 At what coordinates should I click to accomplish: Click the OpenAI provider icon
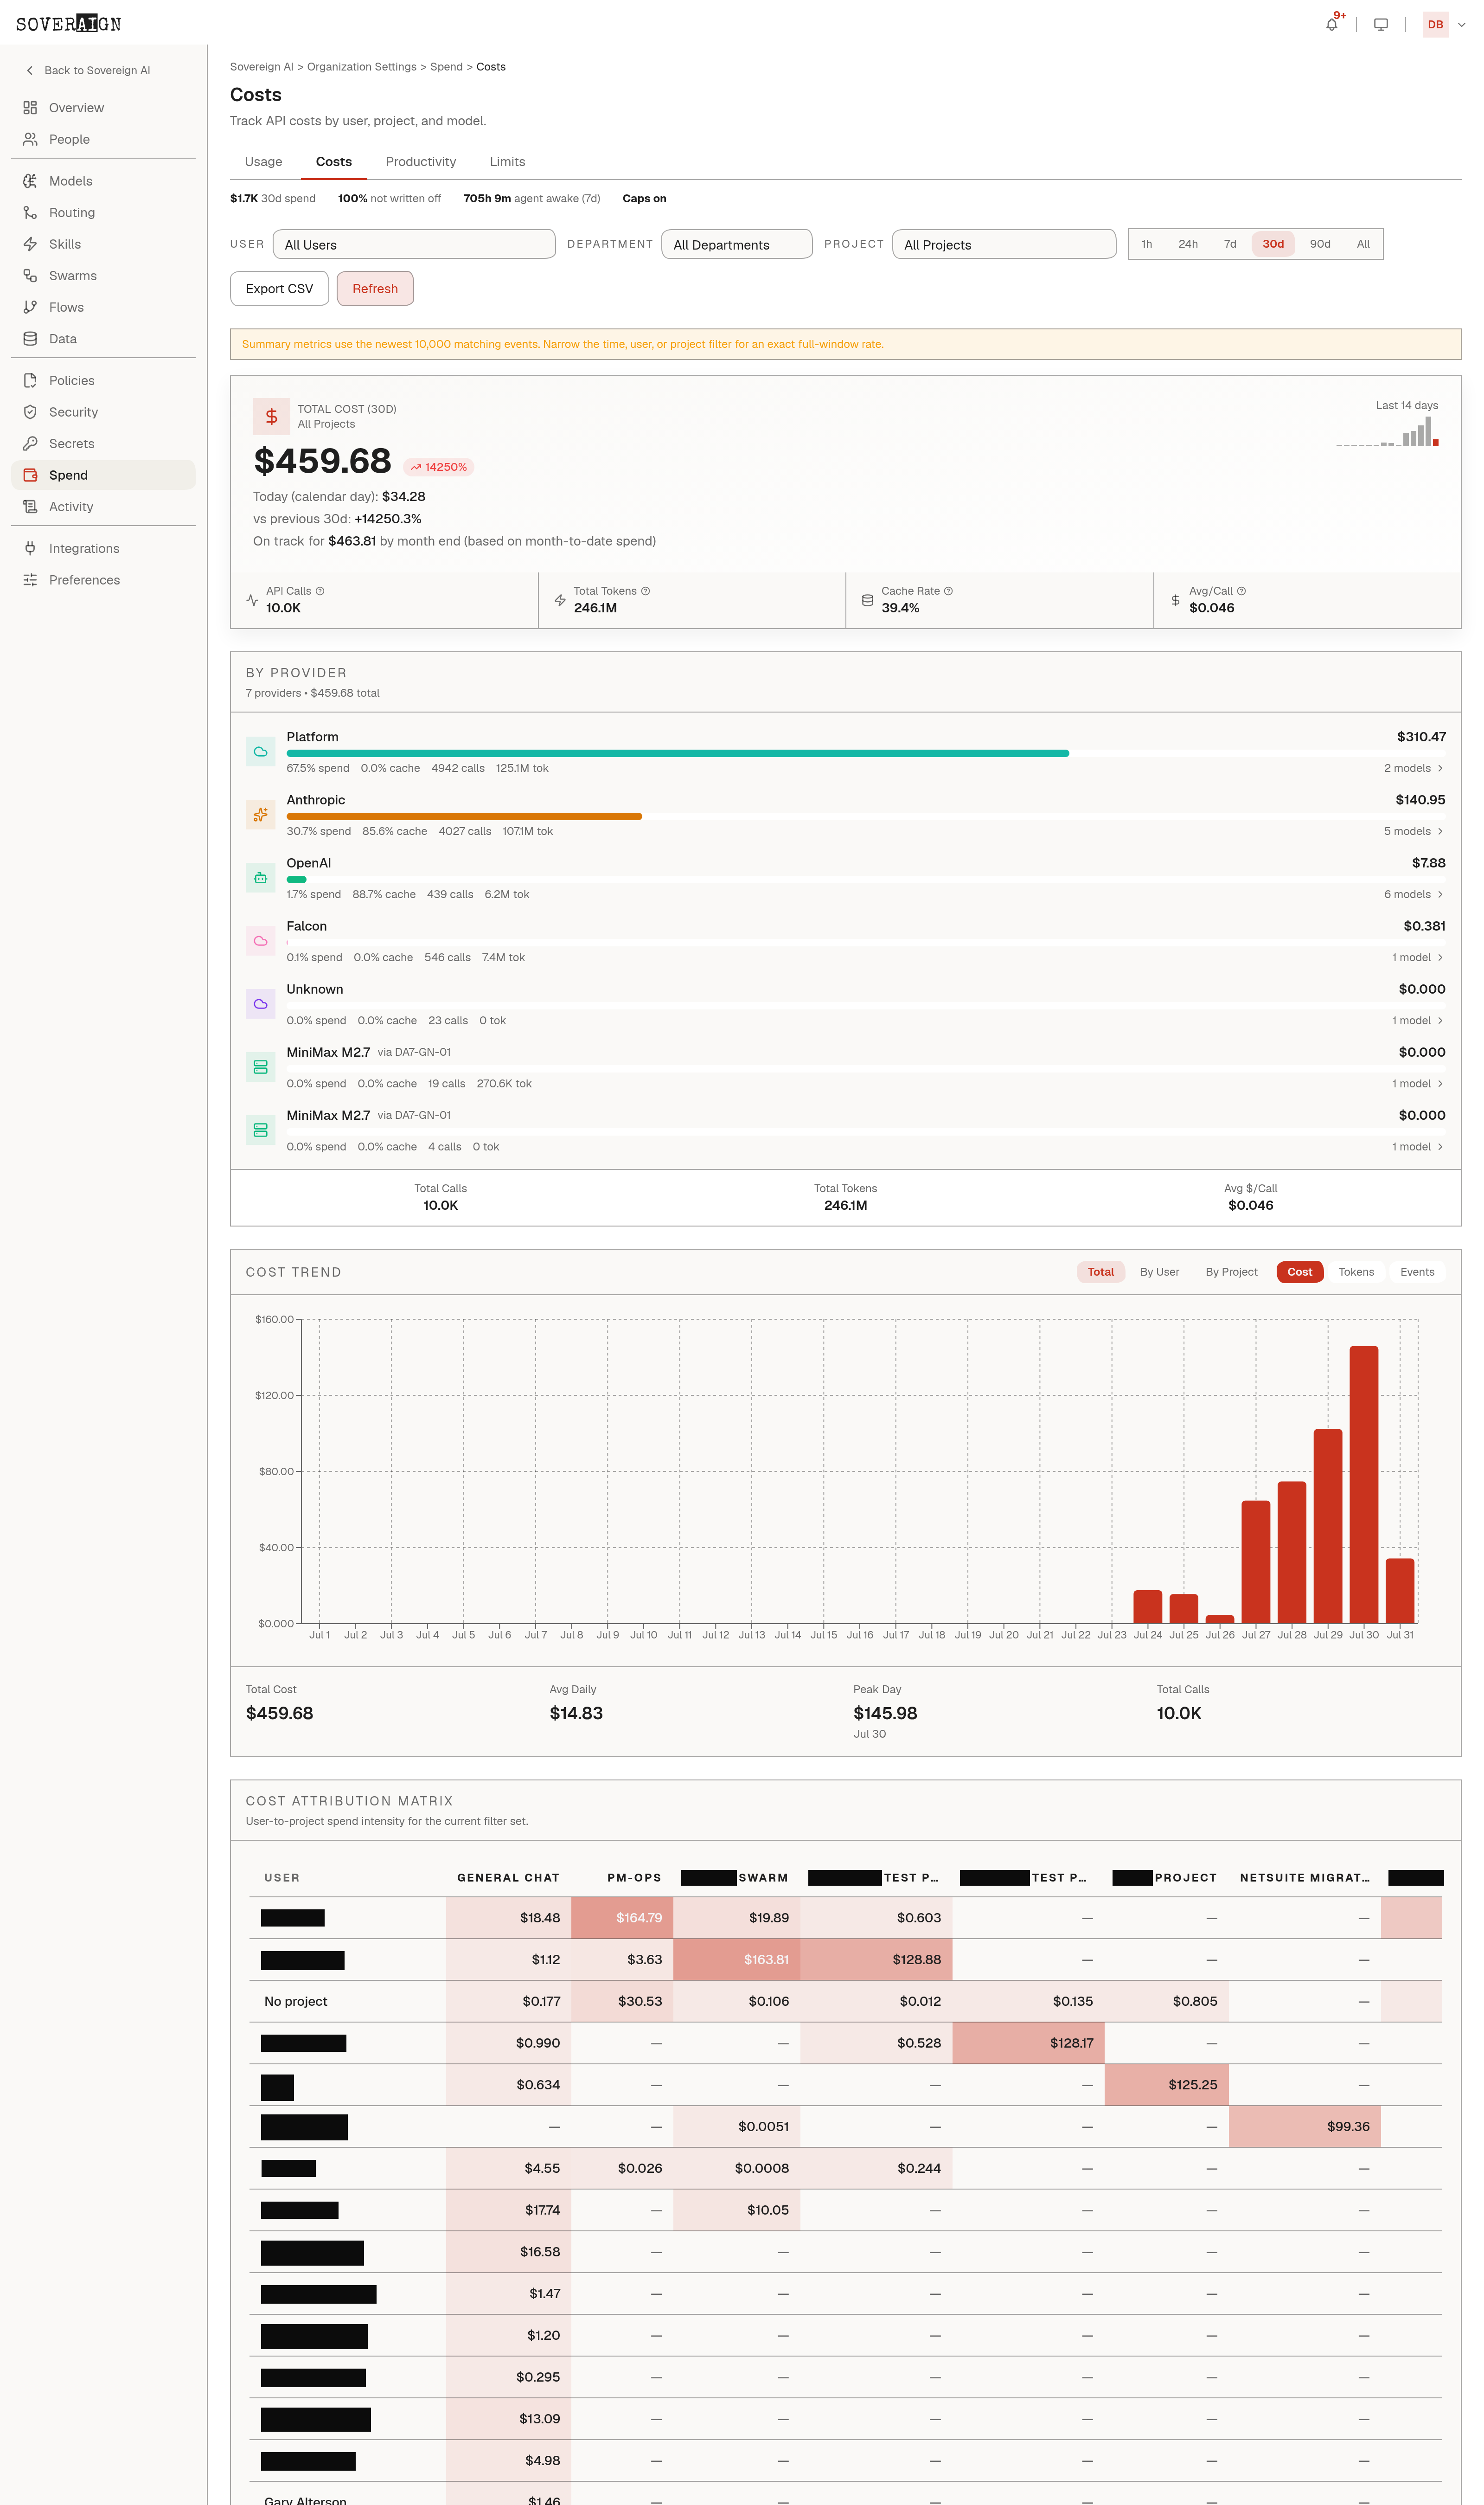click(x=260, y=878)
